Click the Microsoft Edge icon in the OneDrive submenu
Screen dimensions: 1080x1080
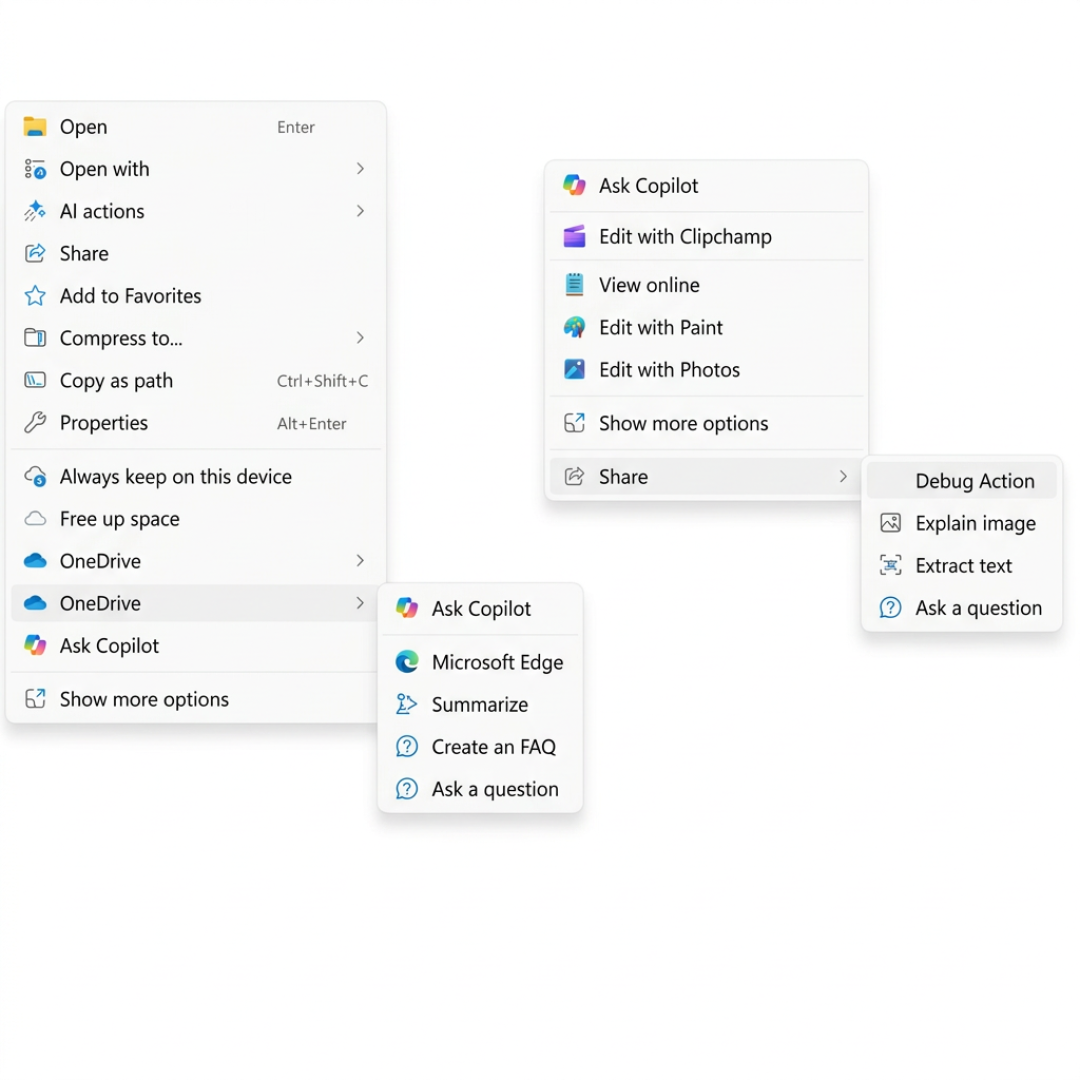[x=407, y=662]
